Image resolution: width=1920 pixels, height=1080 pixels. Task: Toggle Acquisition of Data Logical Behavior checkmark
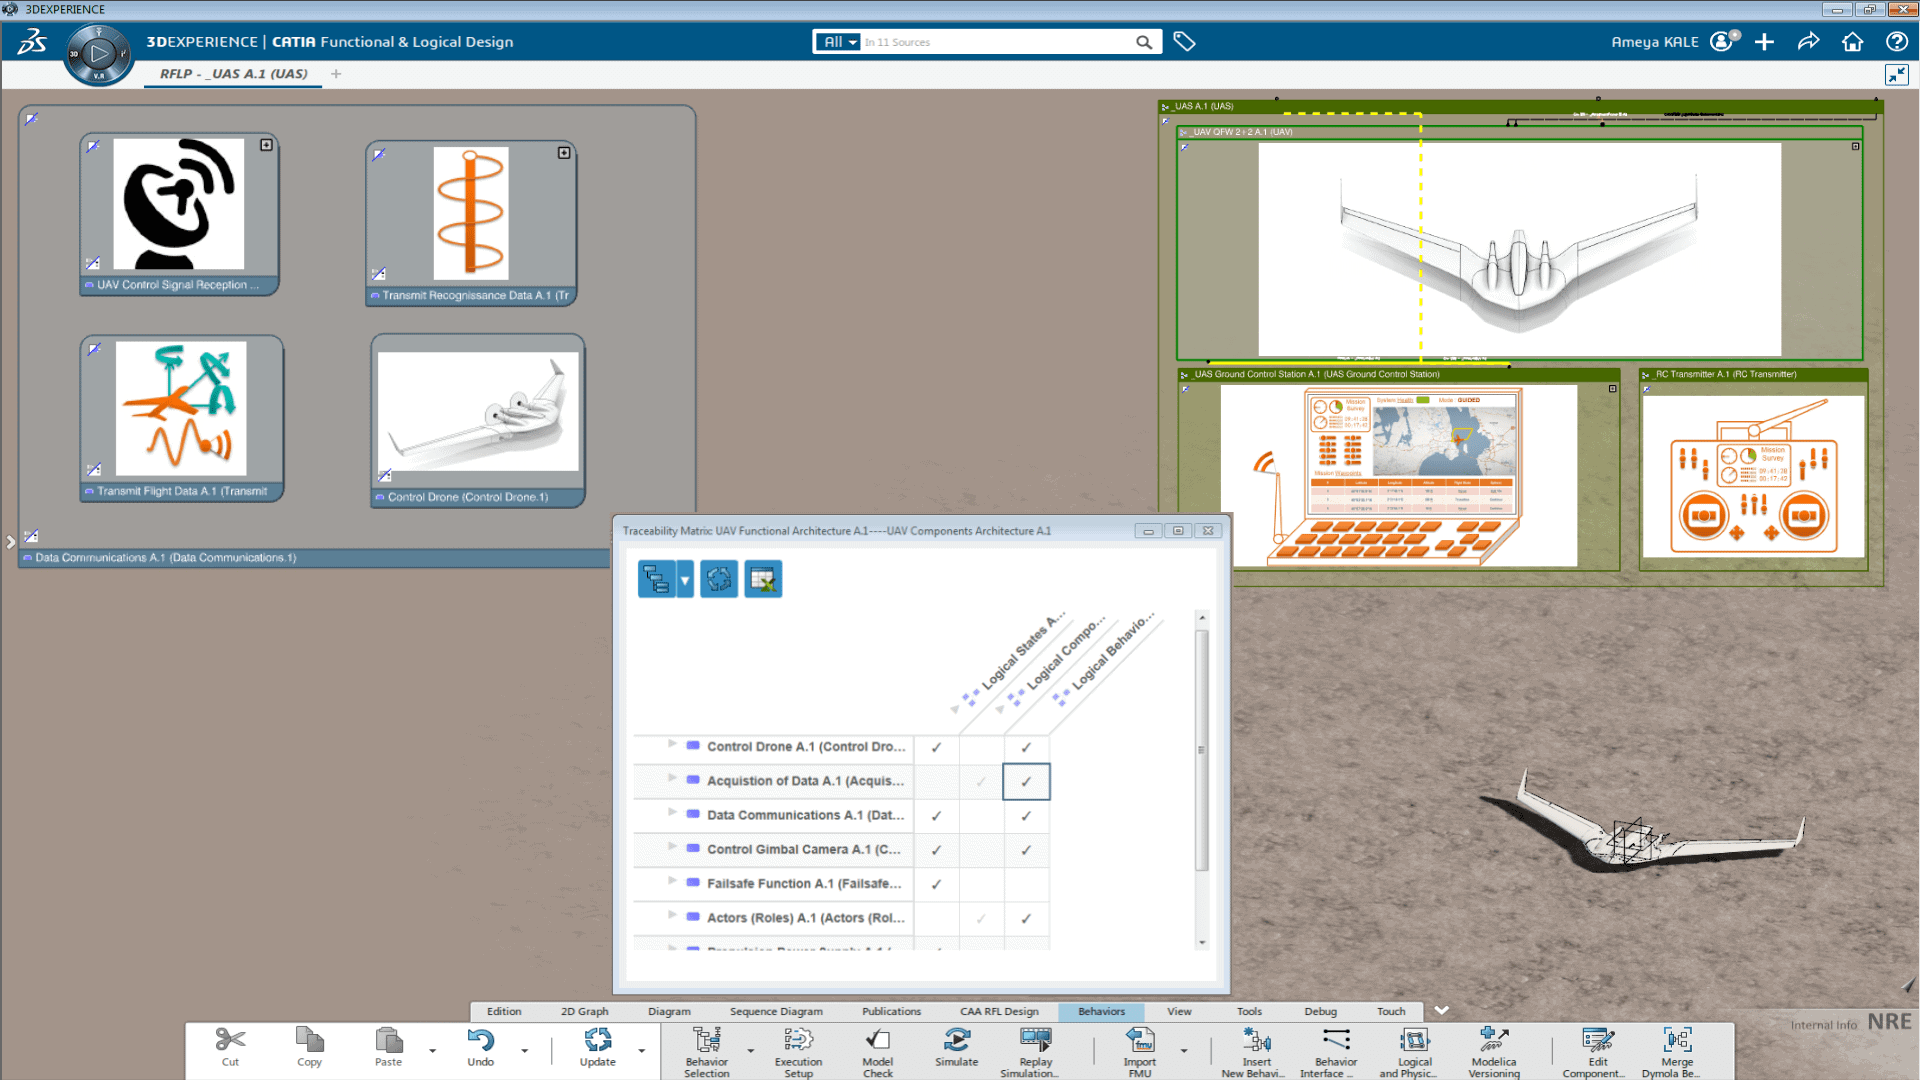tap(1026, 782)
